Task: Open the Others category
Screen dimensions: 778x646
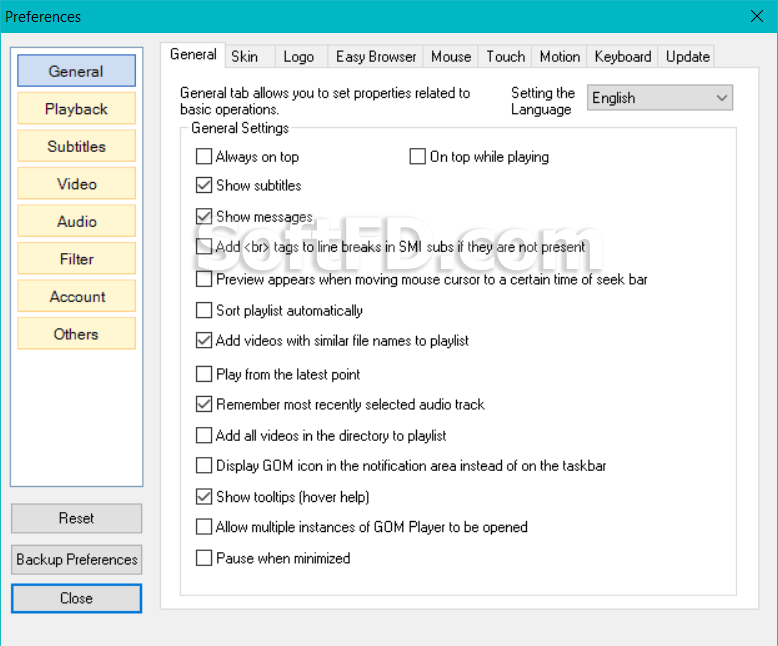Action: tap(76, 334)
